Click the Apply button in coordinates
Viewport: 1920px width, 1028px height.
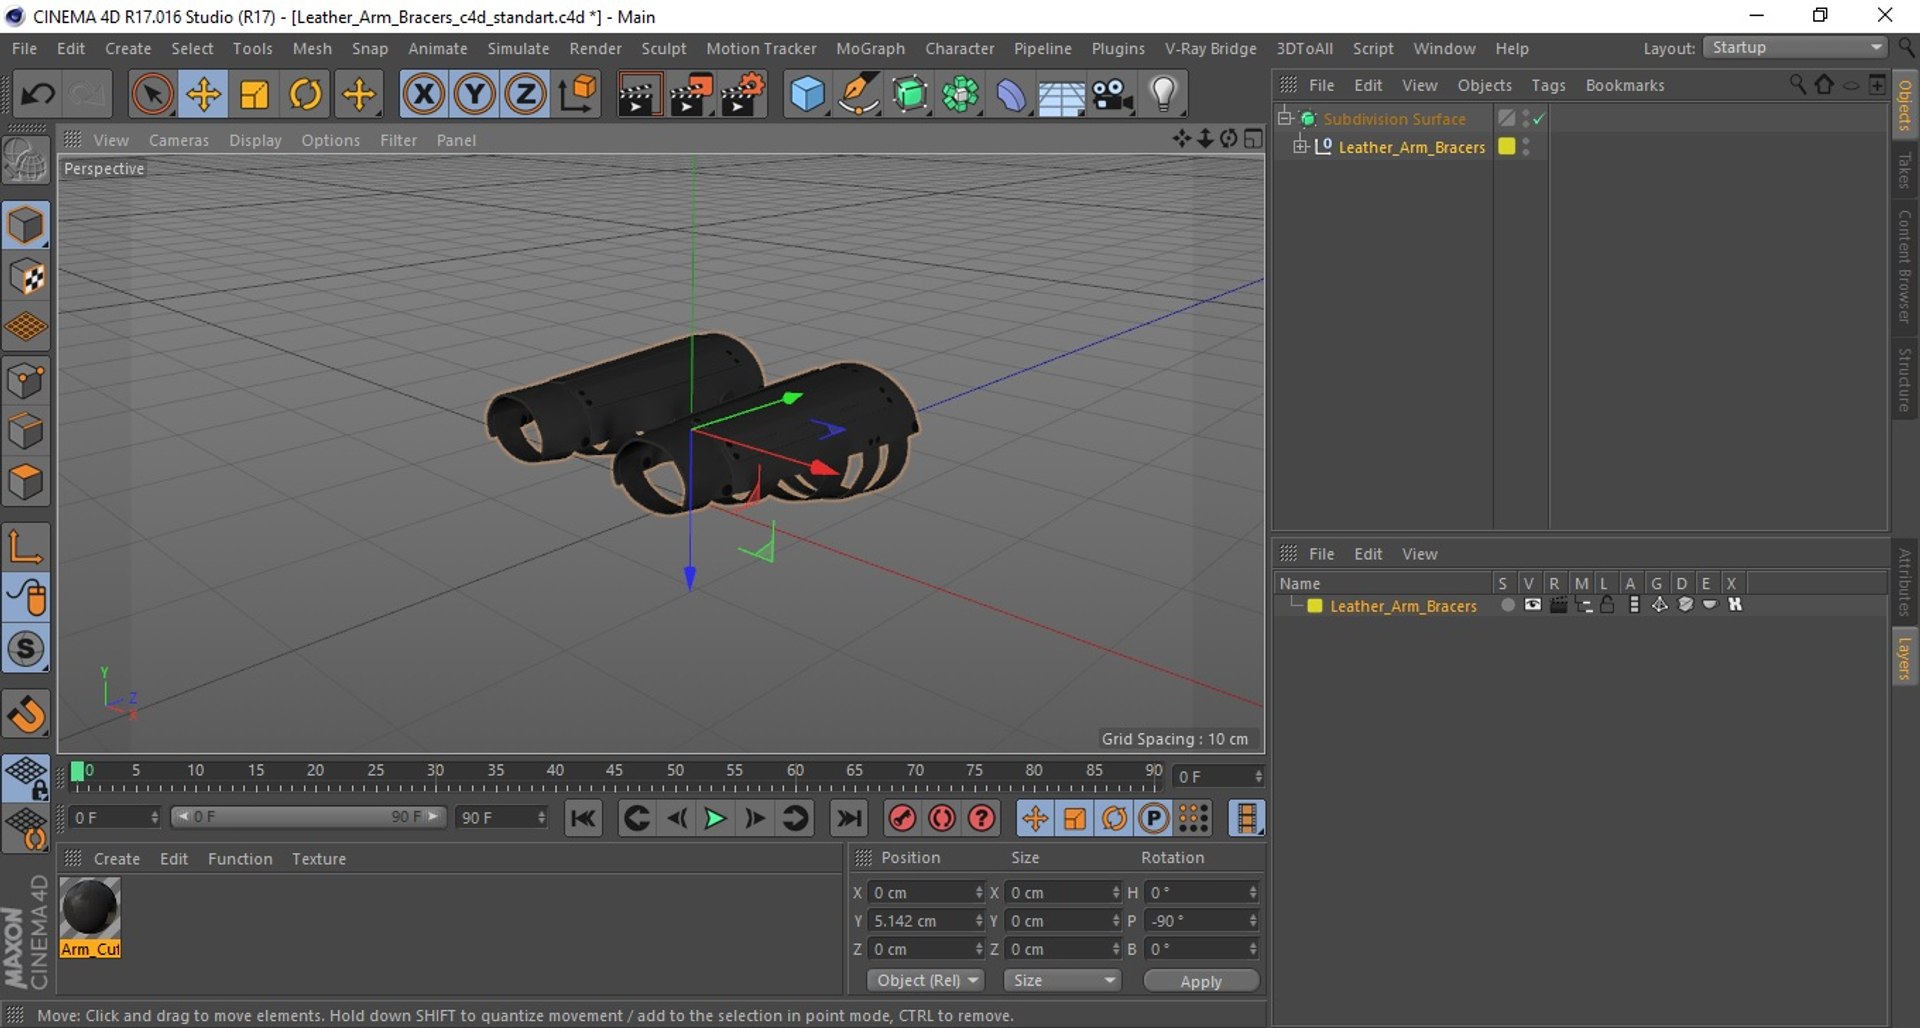point(1201,981)
